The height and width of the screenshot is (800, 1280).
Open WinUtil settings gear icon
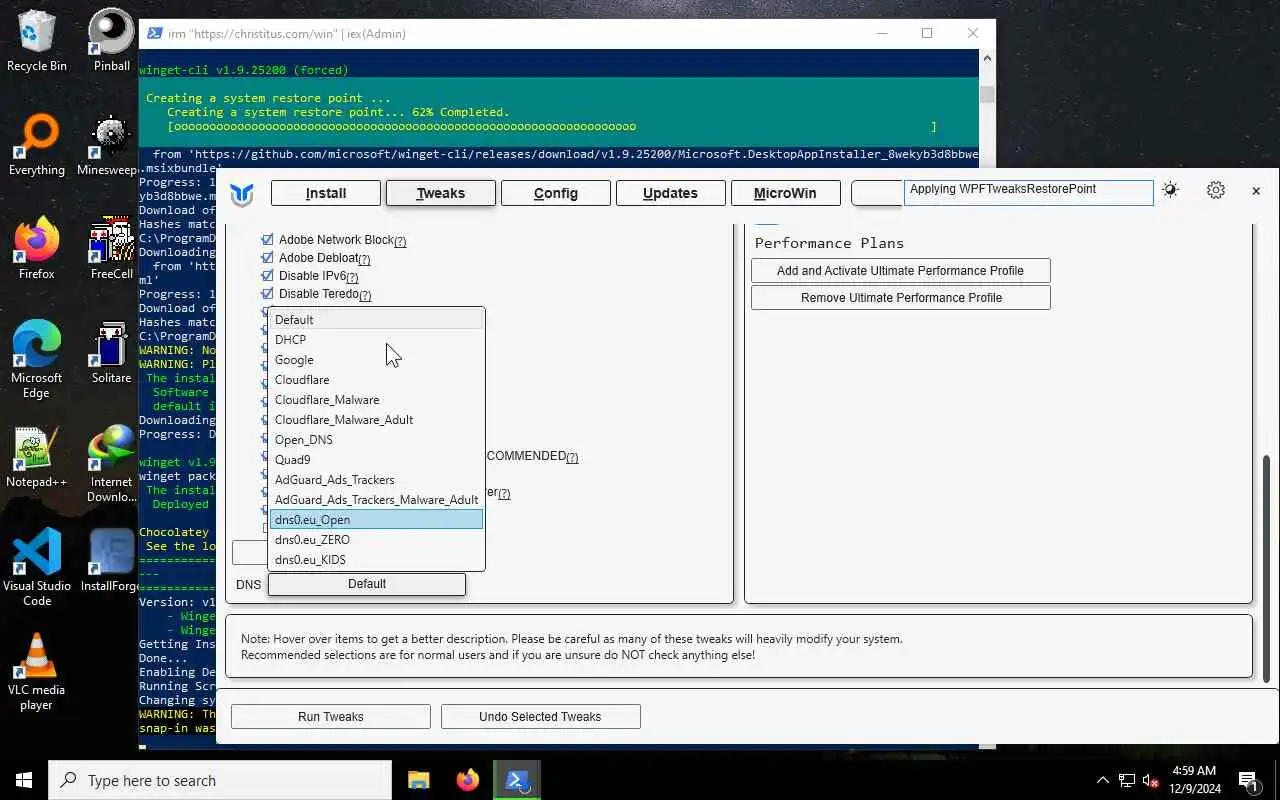[1216, 190]
